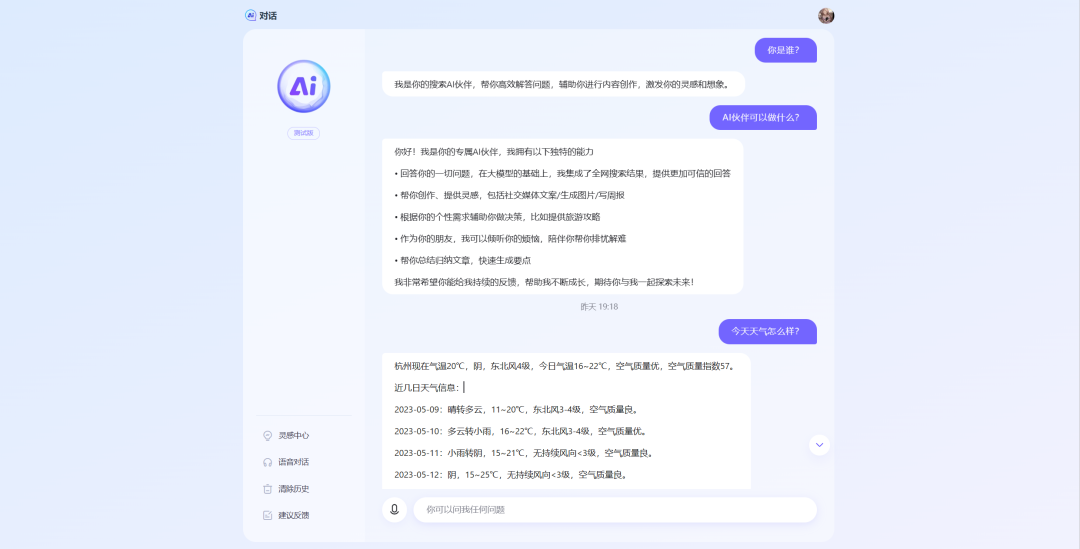Click the headphone icon beside 语音对话
This screenshot has width=1080, height=549.
point(267,462)
